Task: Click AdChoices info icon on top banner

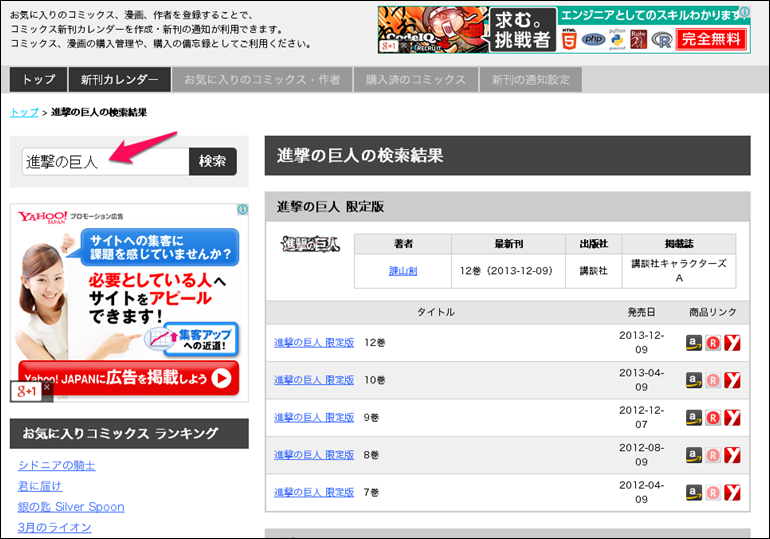Action: [744, 13]
